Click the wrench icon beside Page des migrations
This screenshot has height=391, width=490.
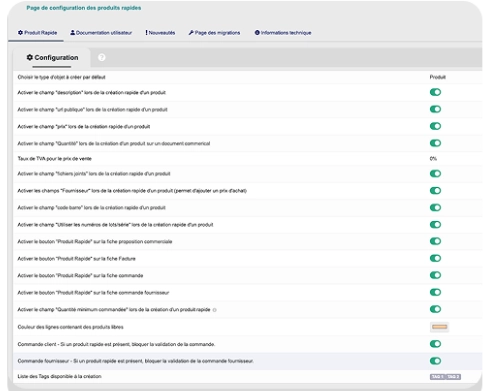[191, 33]
